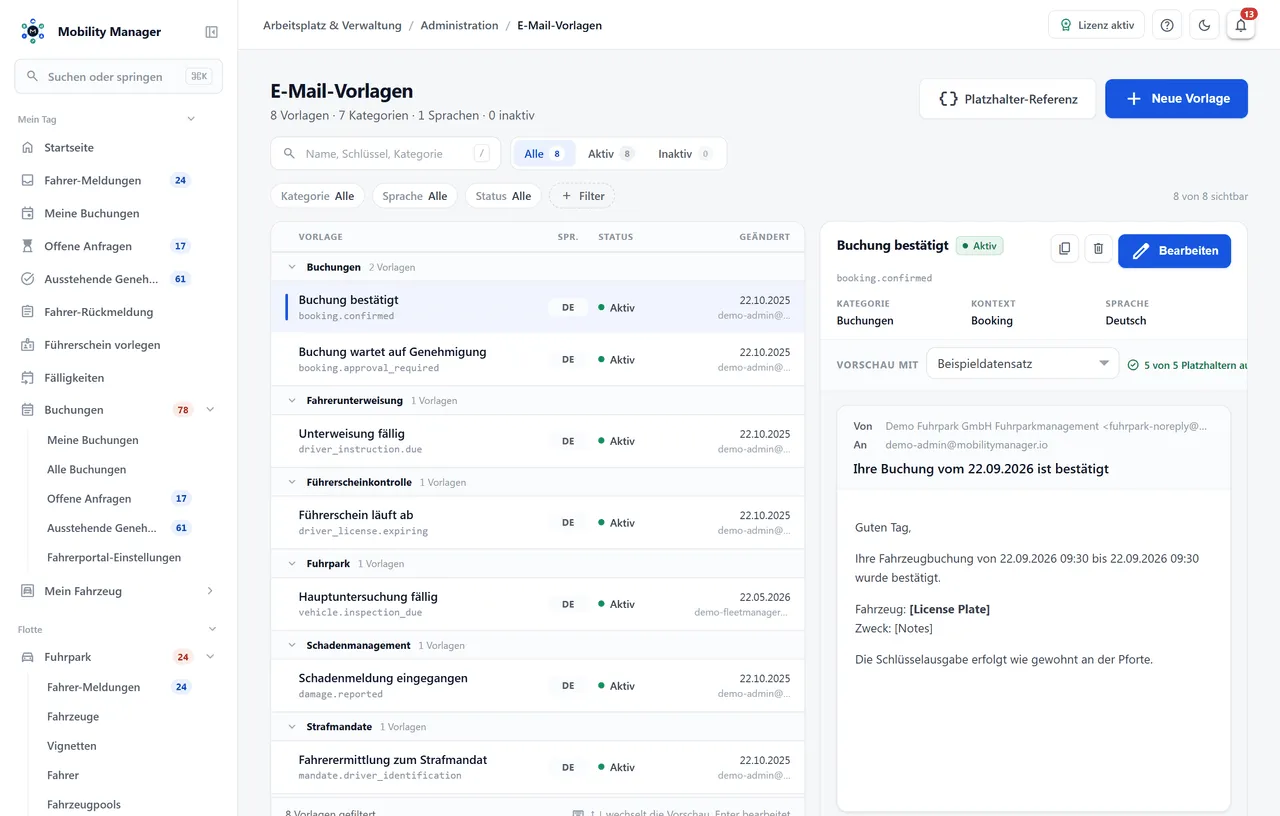This screenshot has height=816, width=1280.
Task: Click the Fahrer-Rückmeldung icon
Action: pos(28,312)
